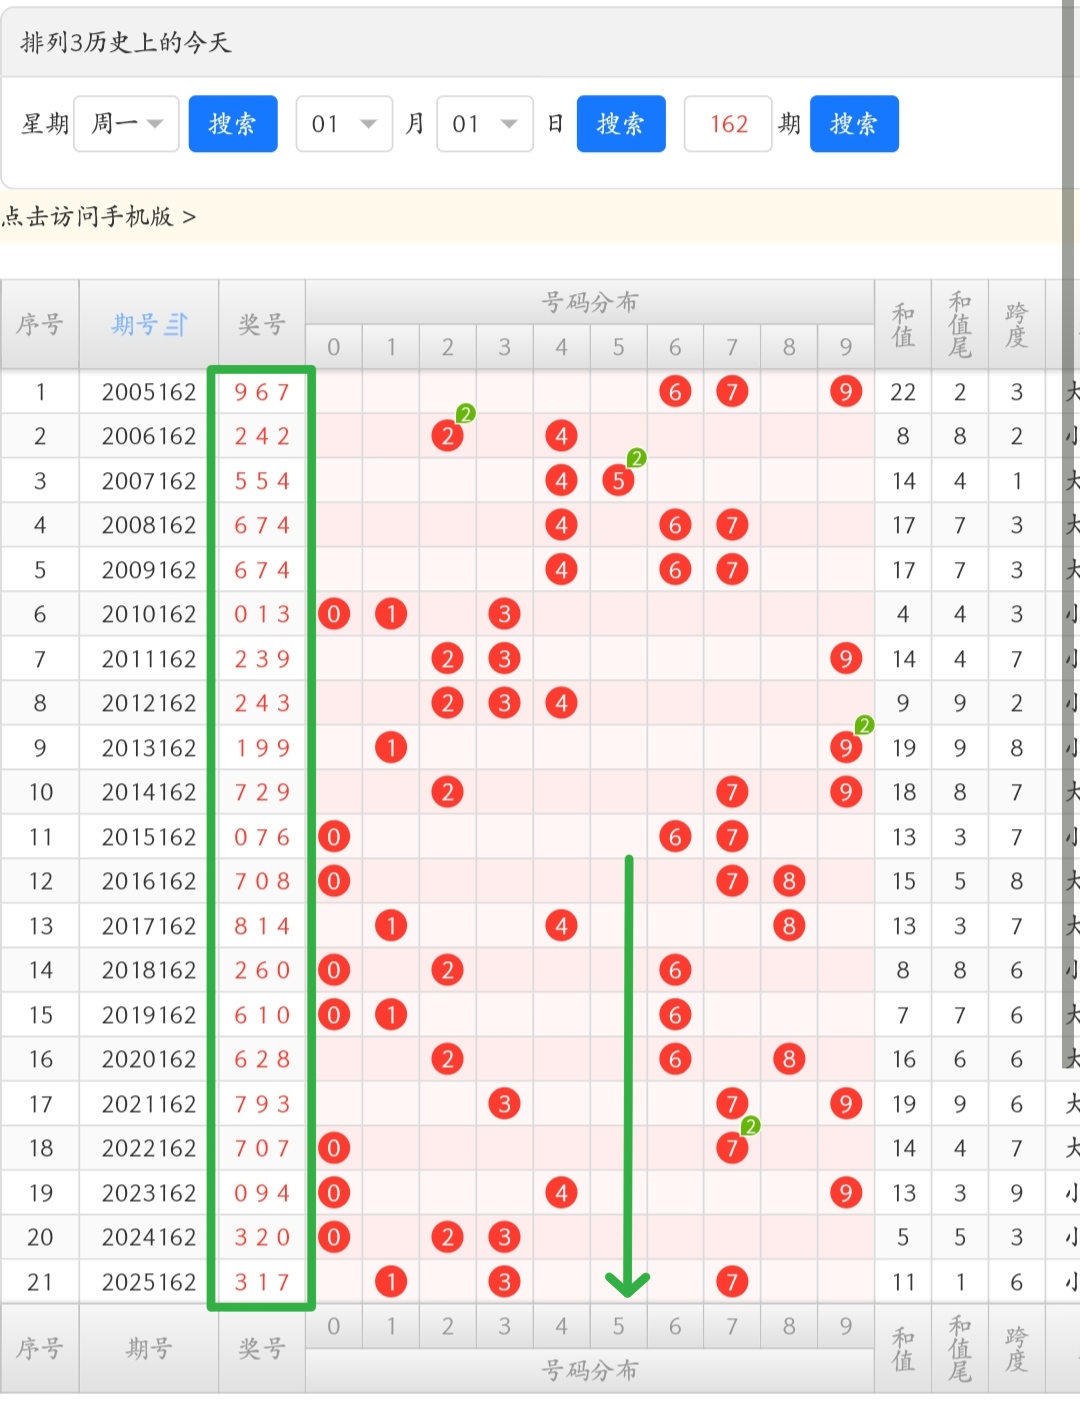
Task: Click the 跨度 column header at top
Action: [1016, 325]
